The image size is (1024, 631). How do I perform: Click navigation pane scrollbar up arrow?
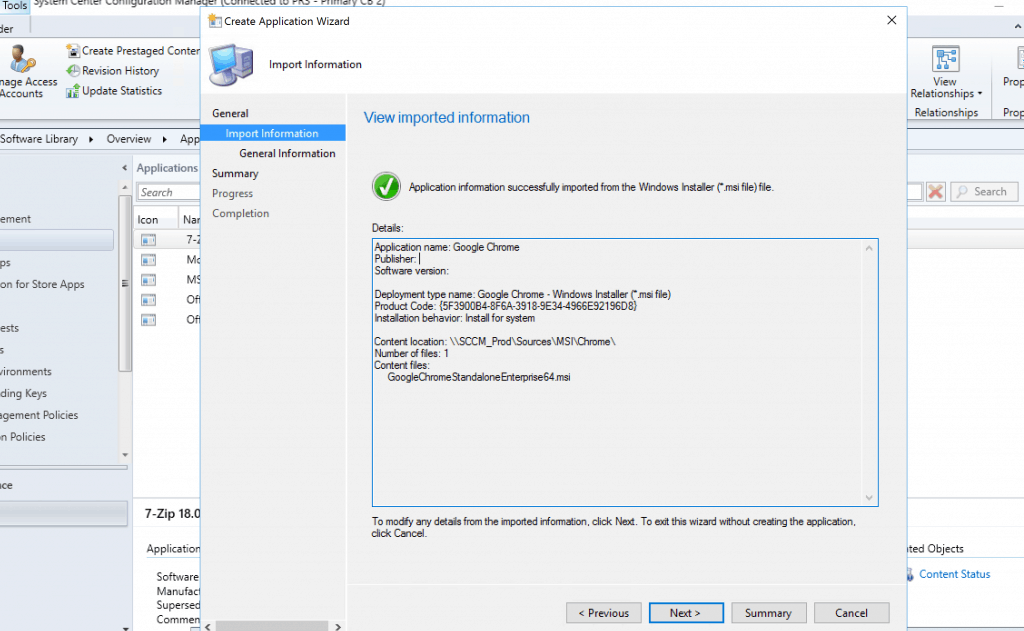point(125,187)
